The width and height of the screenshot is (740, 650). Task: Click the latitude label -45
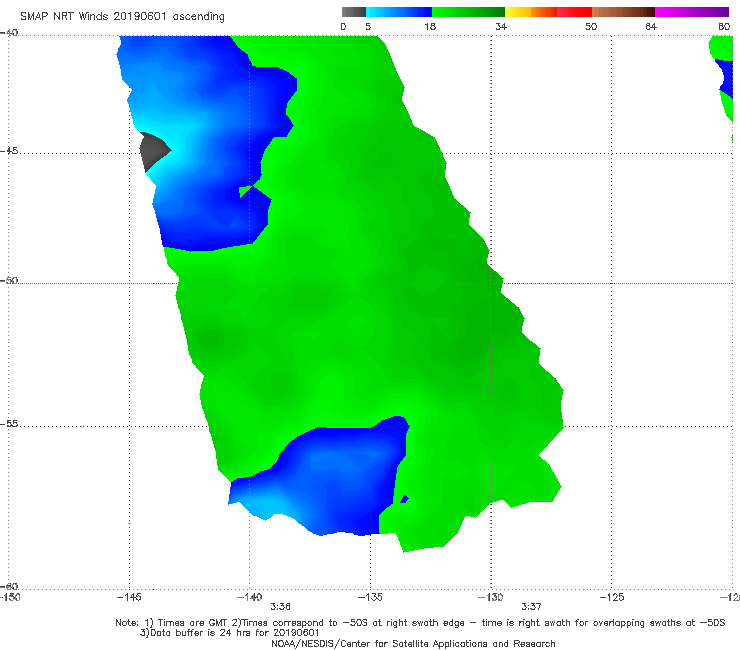pos(9,151)
